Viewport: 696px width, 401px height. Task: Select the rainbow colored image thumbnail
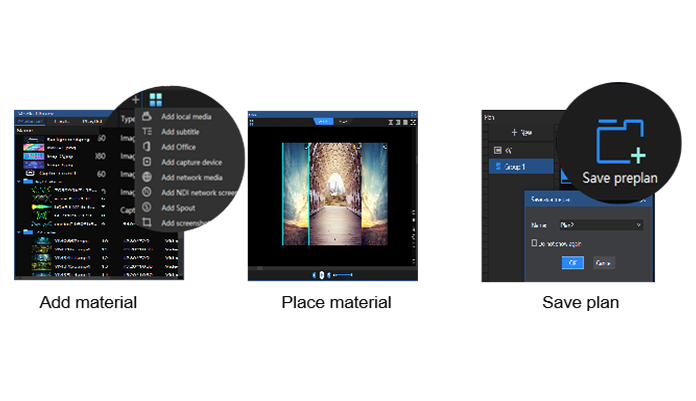34,148
